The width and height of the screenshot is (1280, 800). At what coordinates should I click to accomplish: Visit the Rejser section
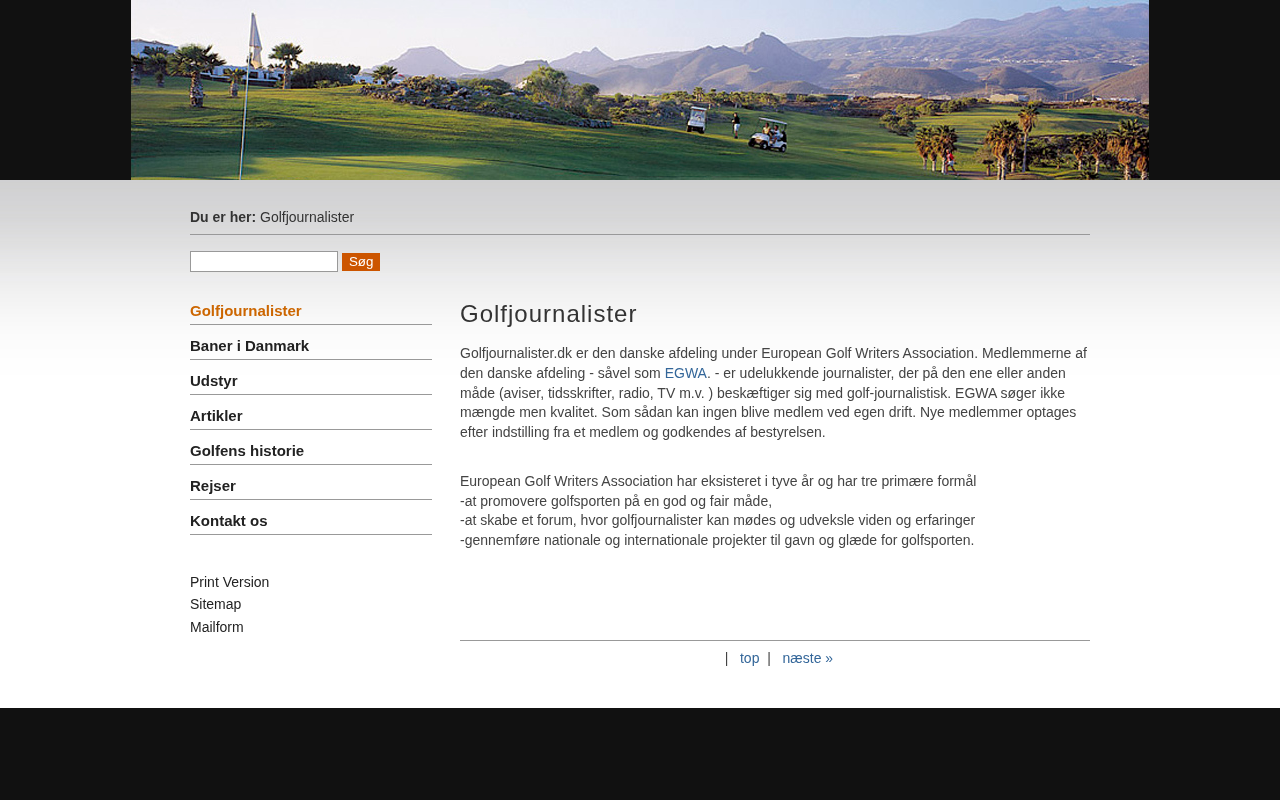213,484
